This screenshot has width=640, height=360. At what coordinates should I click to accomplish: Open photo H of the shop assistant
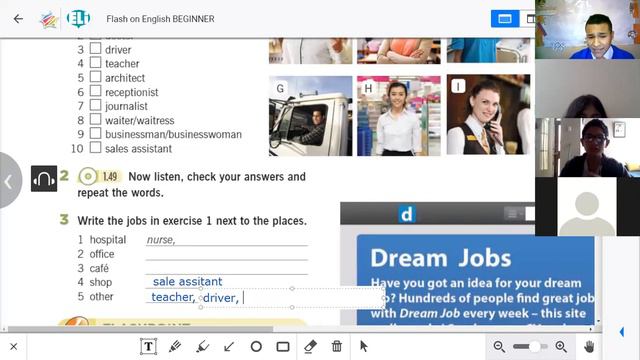pos(399,116)
